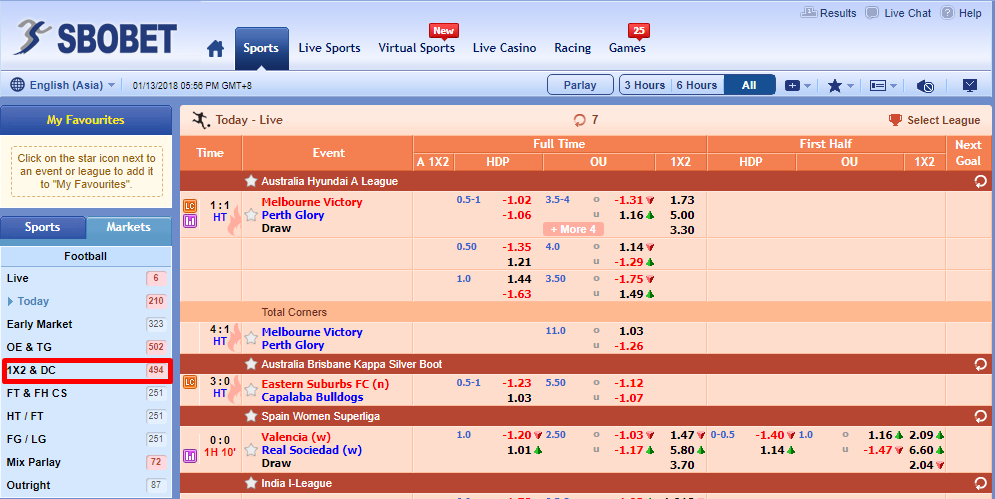
Task: Open the OE & TG market
Action: click(86, 347)
